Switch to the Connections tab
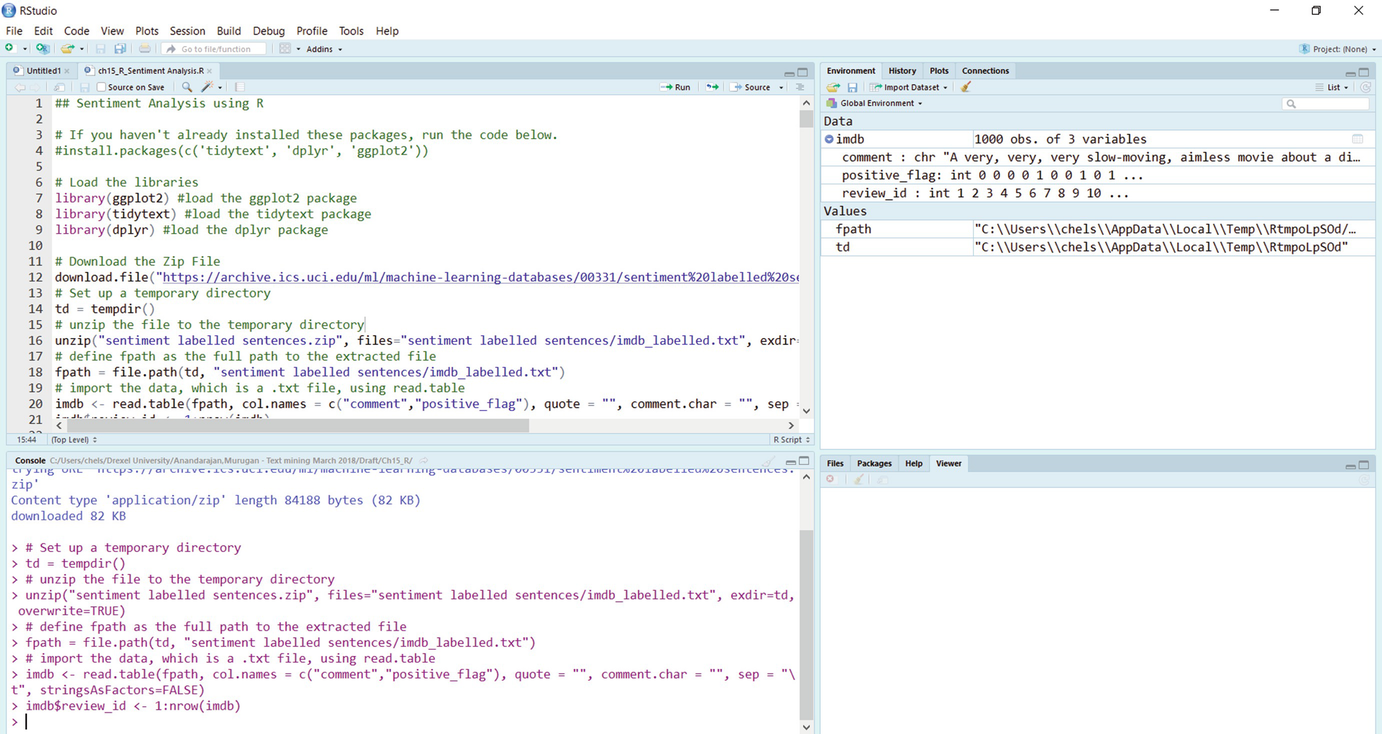This screenshot has width=1382, height=734. click(x=985, y=71)
